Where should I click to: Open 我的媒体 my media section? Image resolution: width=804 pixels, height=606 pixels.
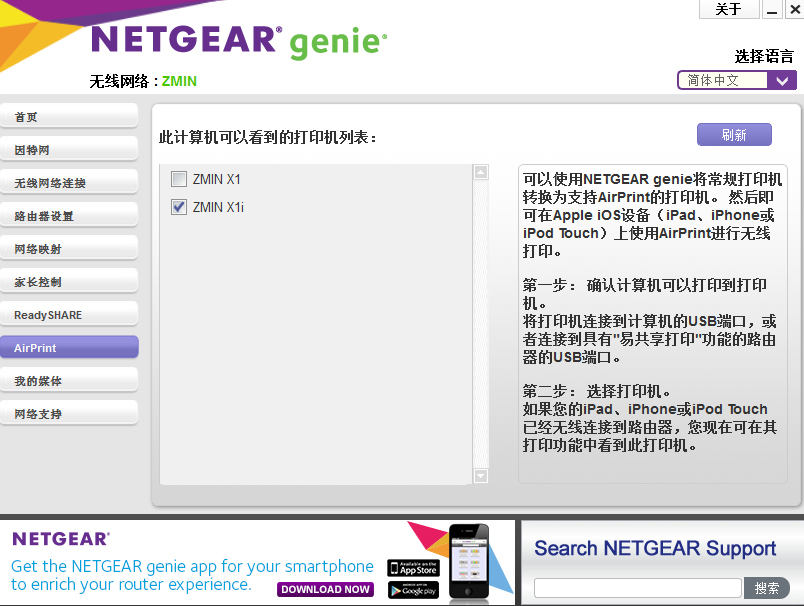coord(69,380)
